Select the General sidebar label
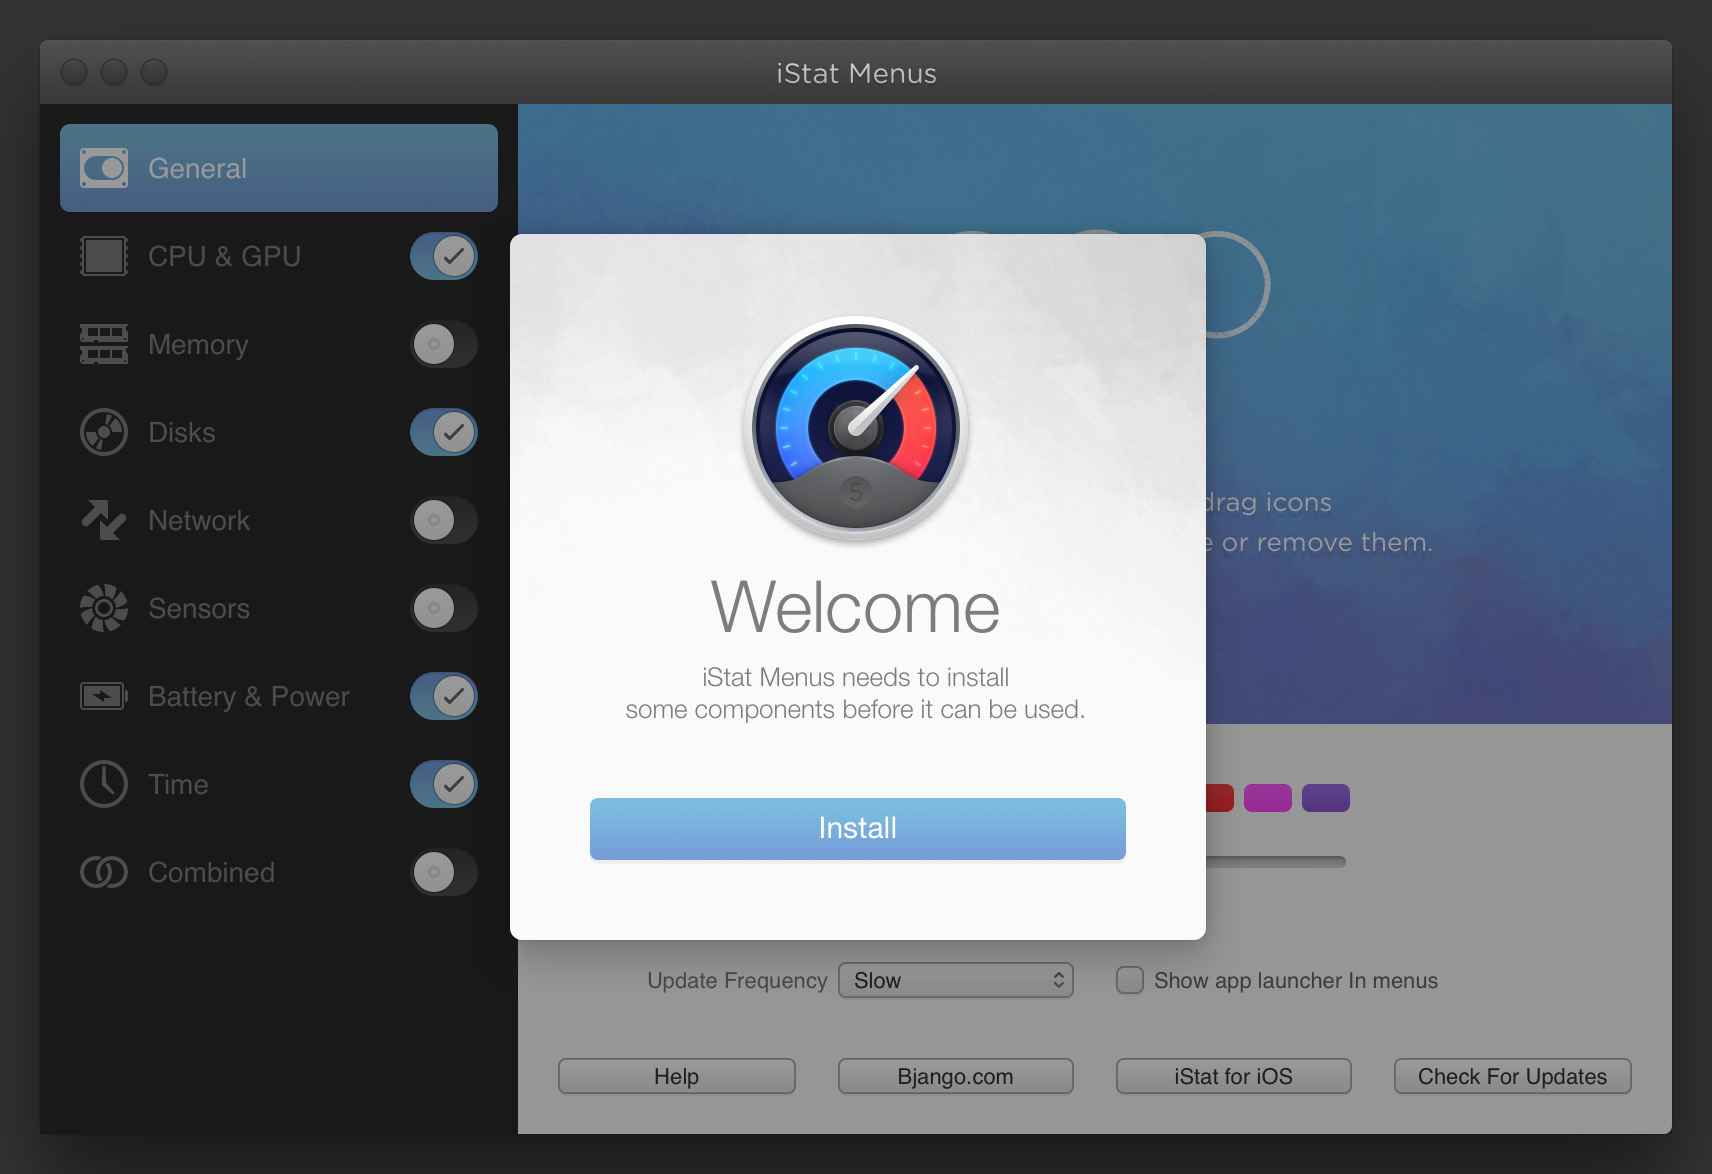This screenshot has height=1174, width=1712. 197,168
